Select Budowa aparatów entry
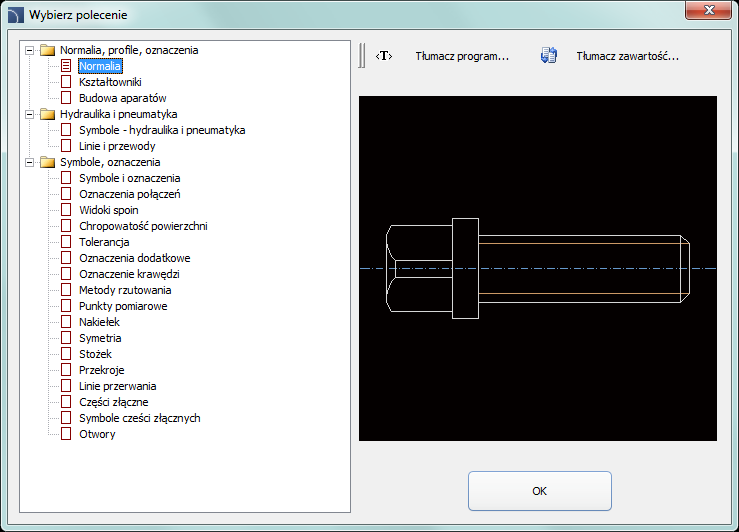The height and width of the screenshot is (532, 739). click(123, 98)
